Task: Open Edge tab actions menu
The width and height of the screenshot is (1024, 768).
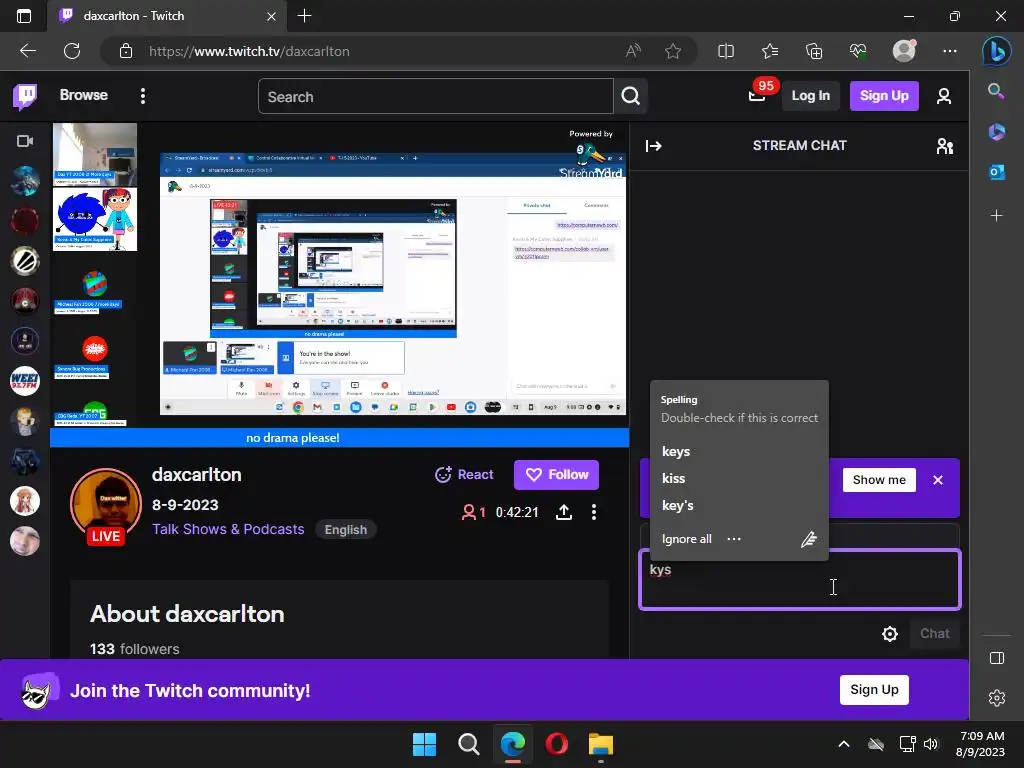Action: [x=24, y=16]
